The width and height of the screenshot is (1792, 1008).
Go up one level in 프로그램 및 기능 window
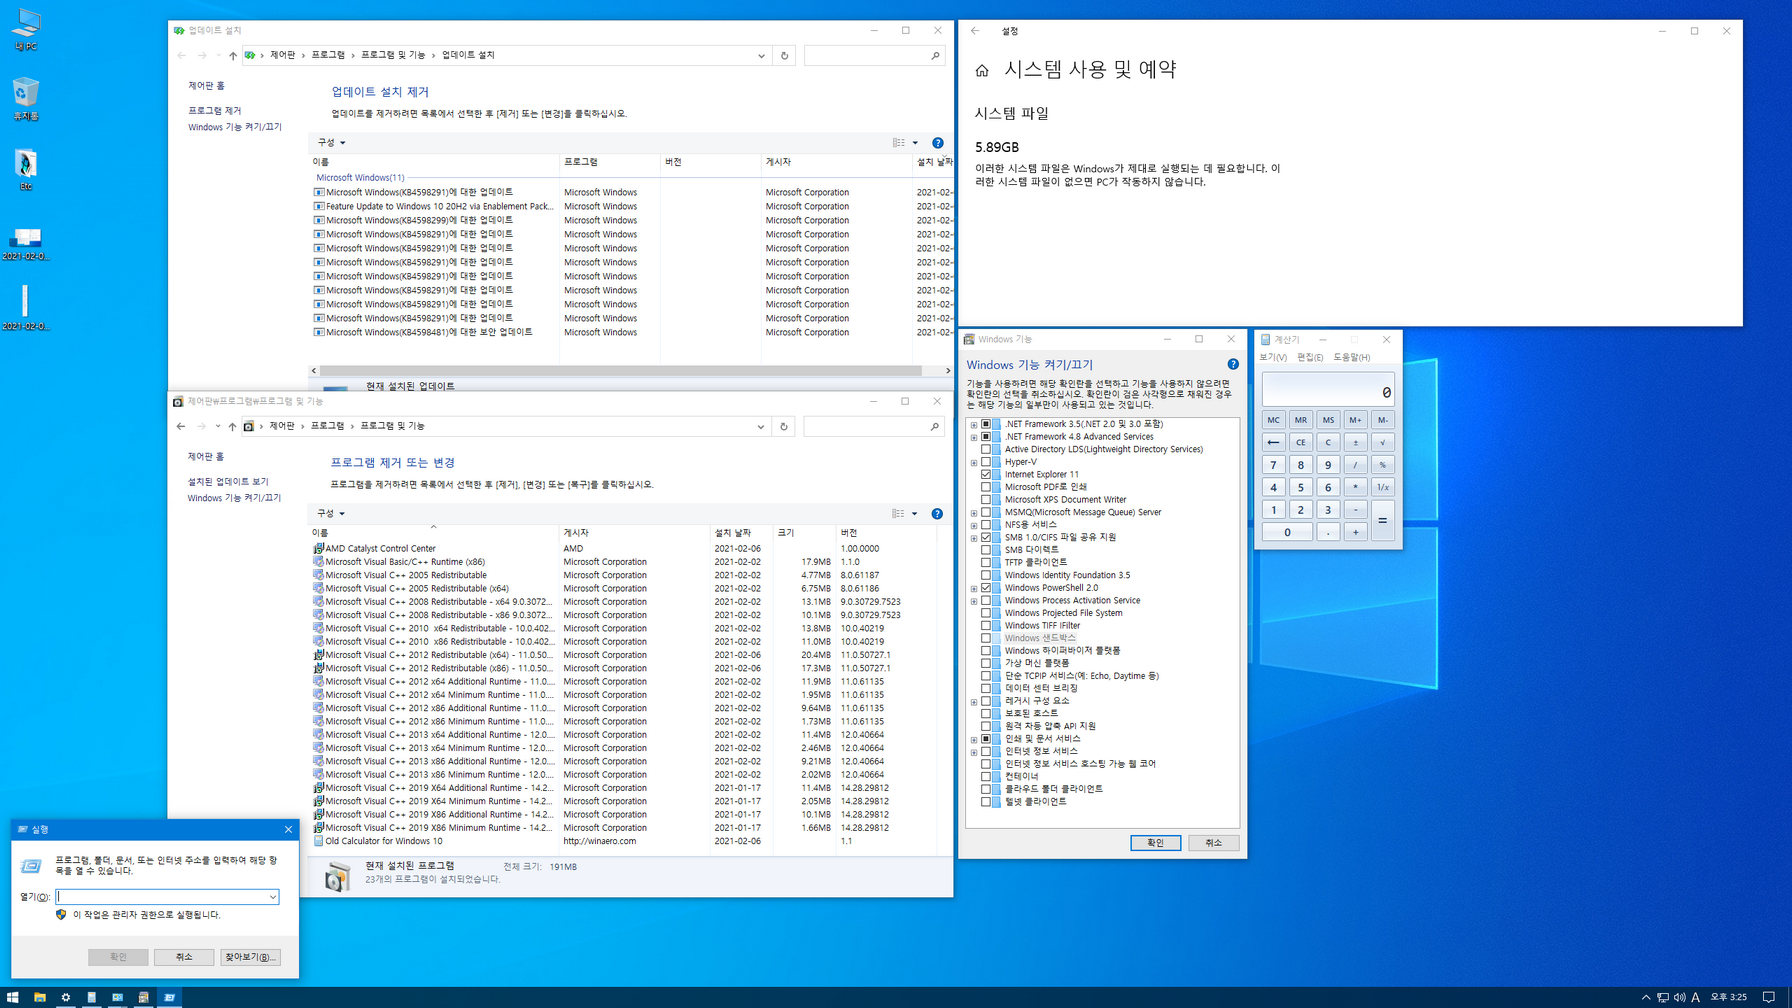(x=233, y=427)
